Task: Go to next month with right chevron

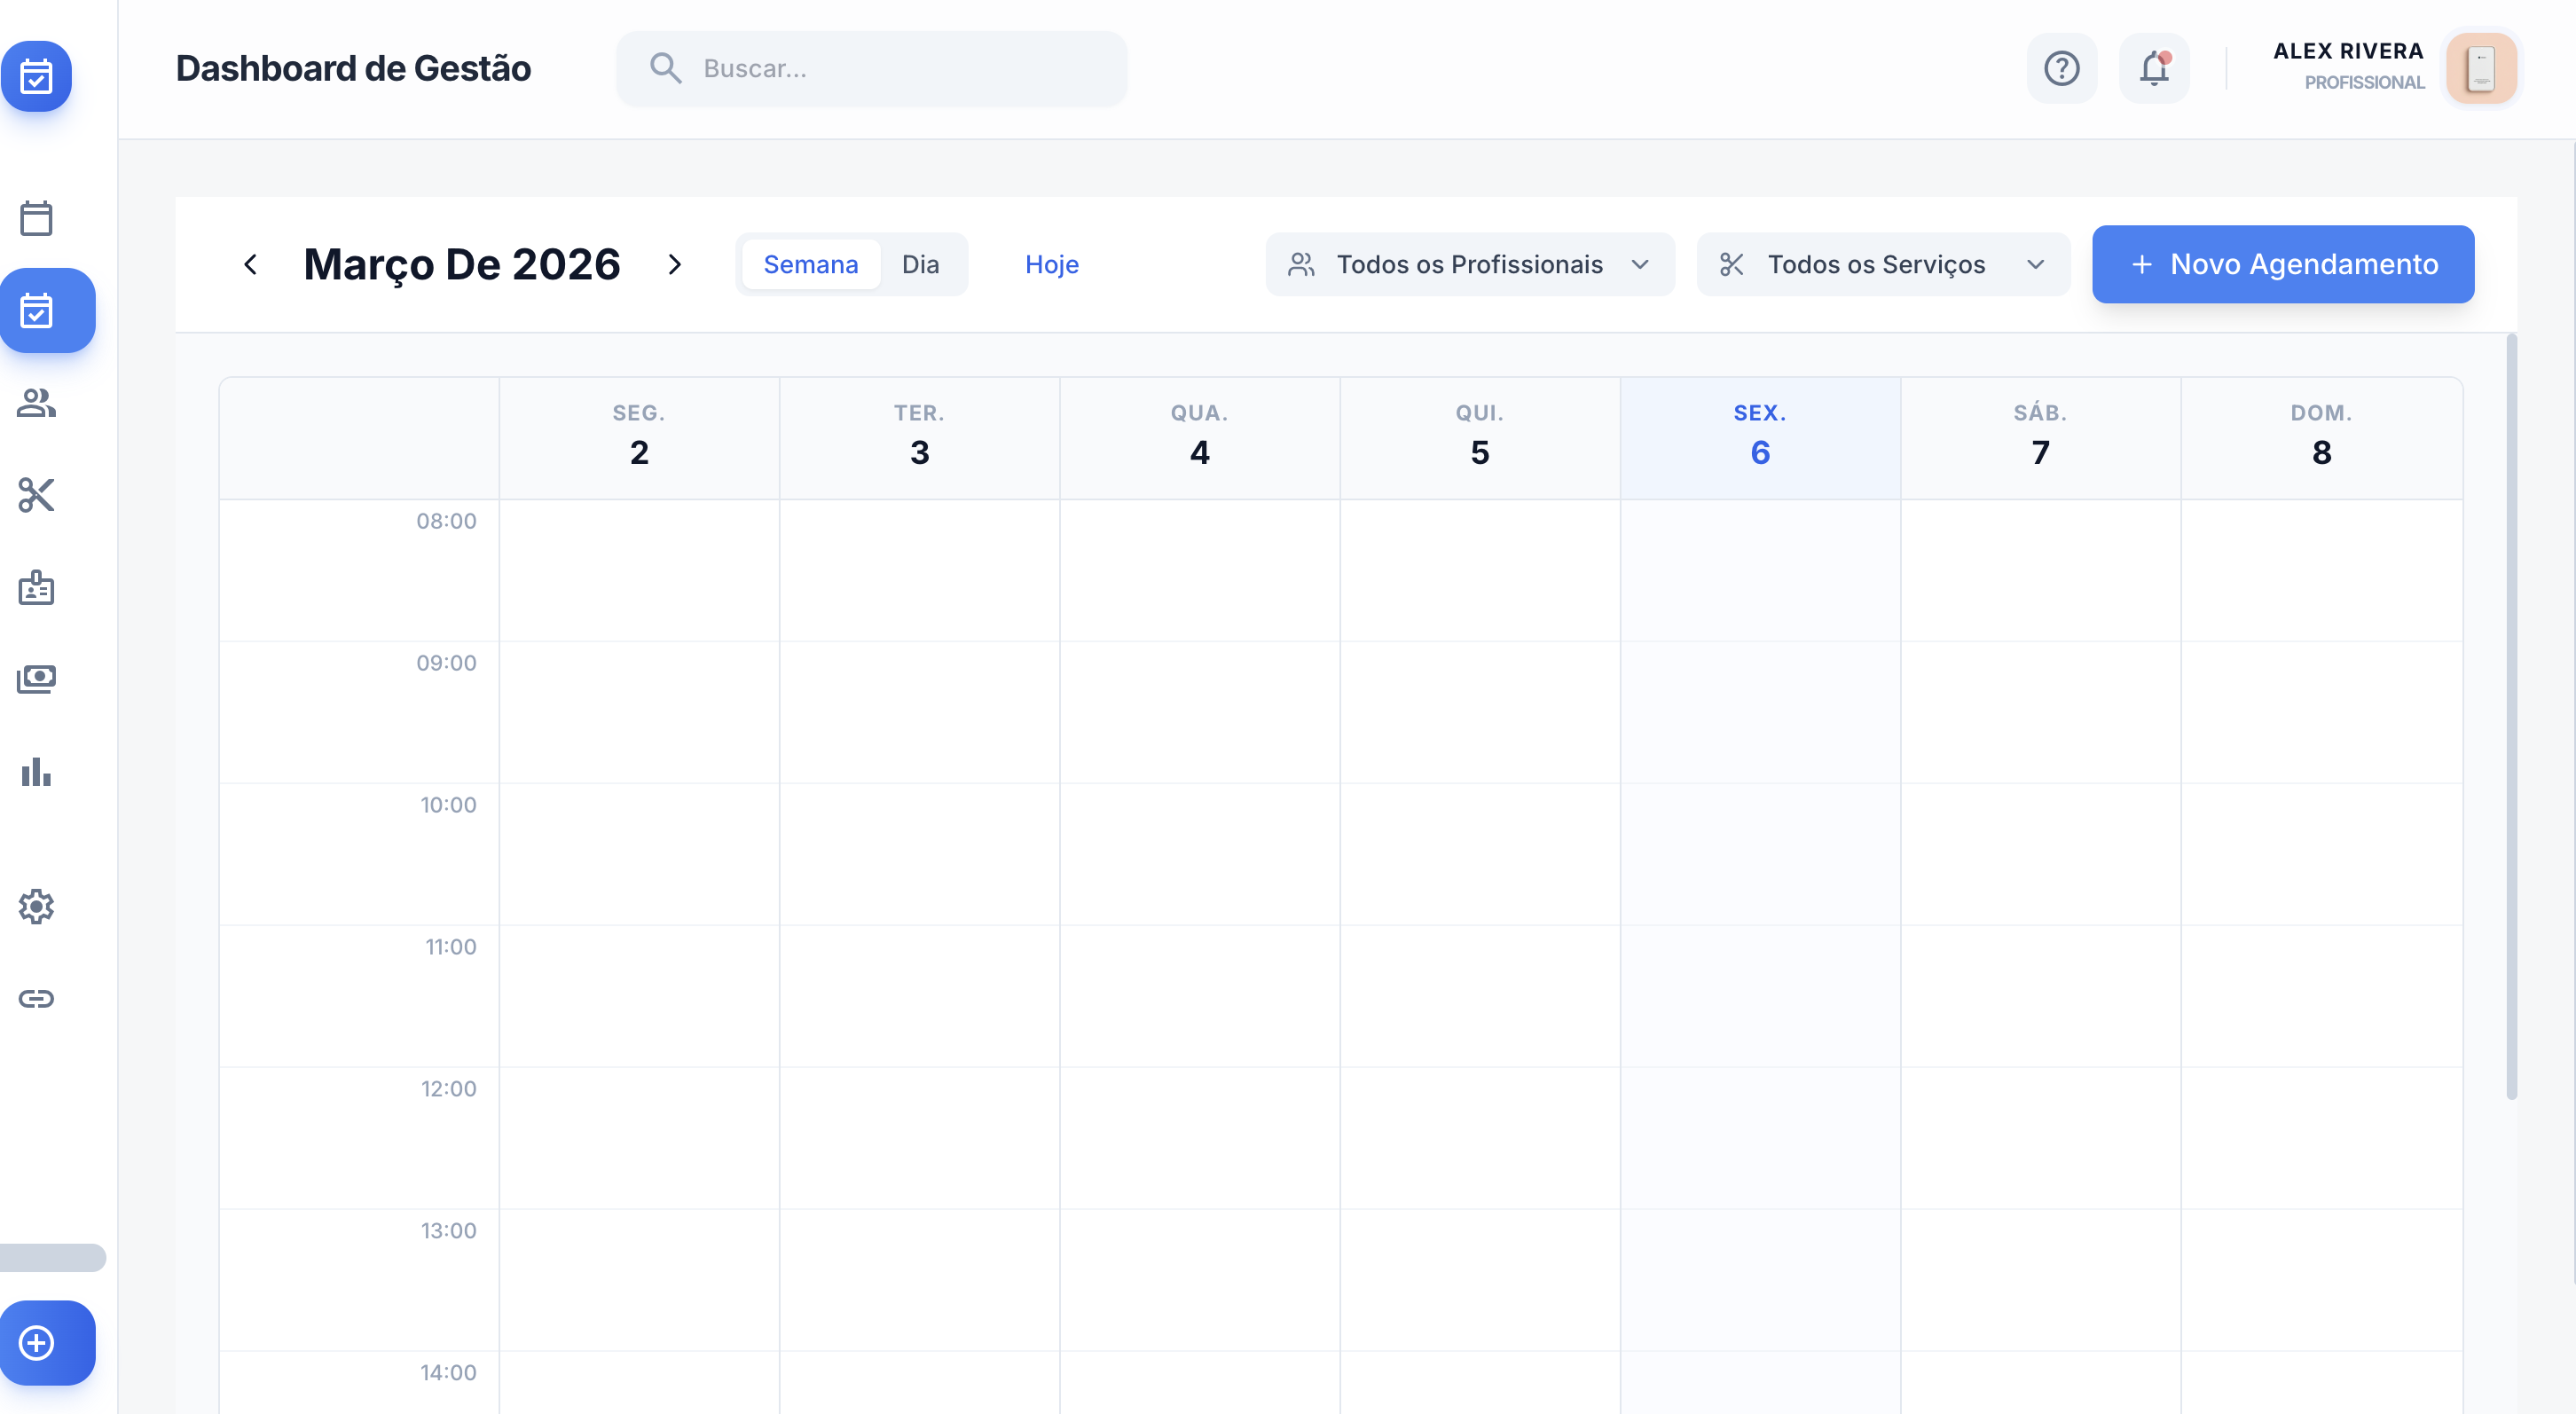Action: click(x=675, y=265)
